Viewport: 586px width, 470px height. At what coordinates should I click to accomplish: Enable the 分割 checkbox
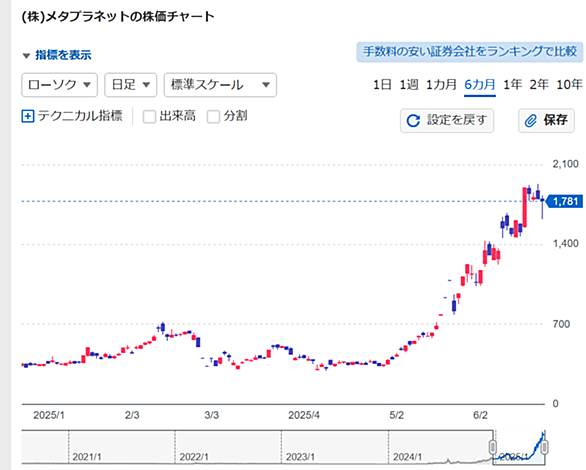[213, 117]
